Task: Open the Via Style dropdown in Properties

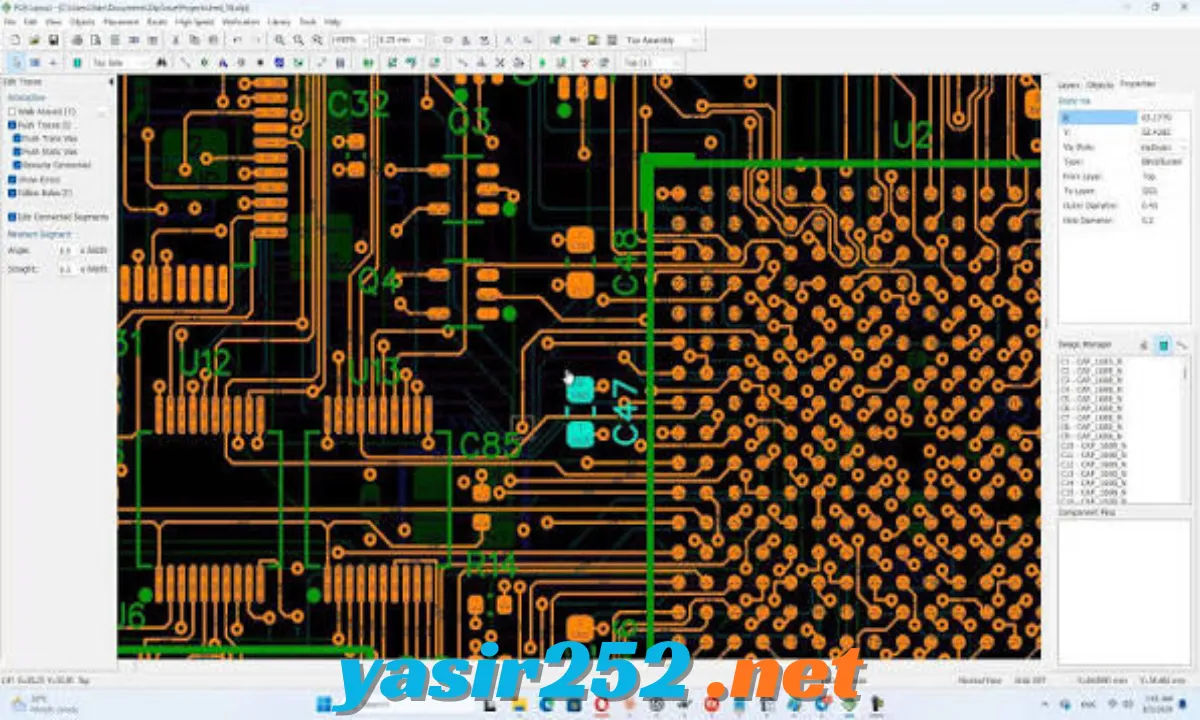Action: pyautogui.click(x=1163, y=146)
